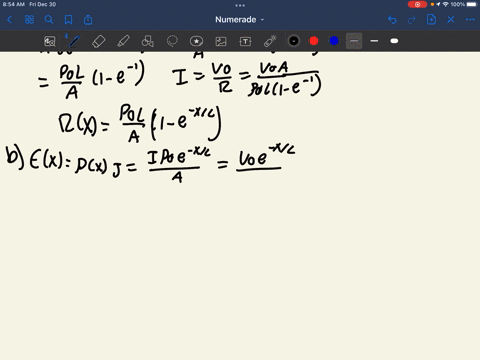Open the Elements star sticker tool
The image size is (480, 360).
tap(196, 41)
